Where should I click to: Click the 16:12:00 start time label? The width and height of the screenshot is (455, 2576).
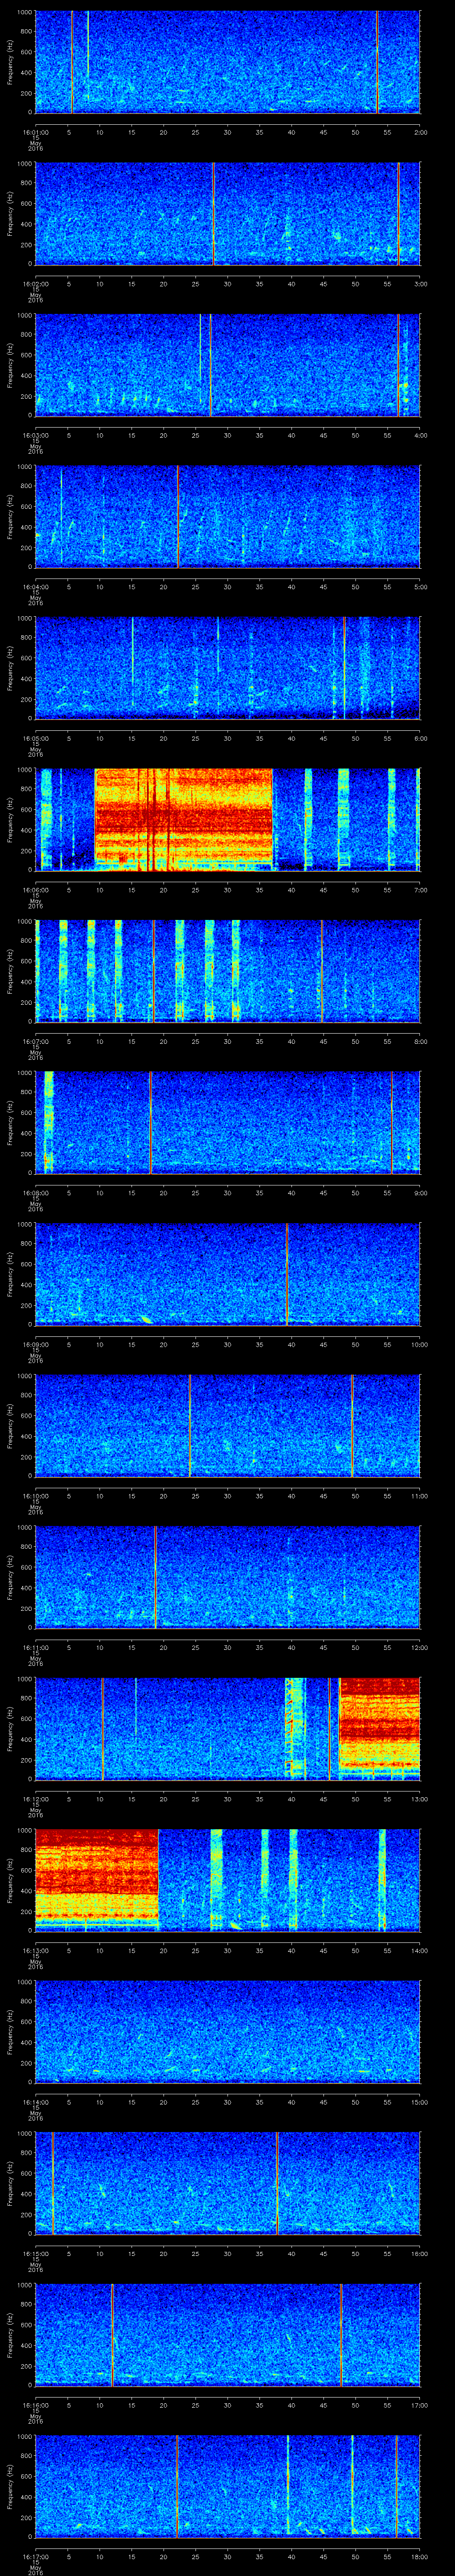(35, 1799)
